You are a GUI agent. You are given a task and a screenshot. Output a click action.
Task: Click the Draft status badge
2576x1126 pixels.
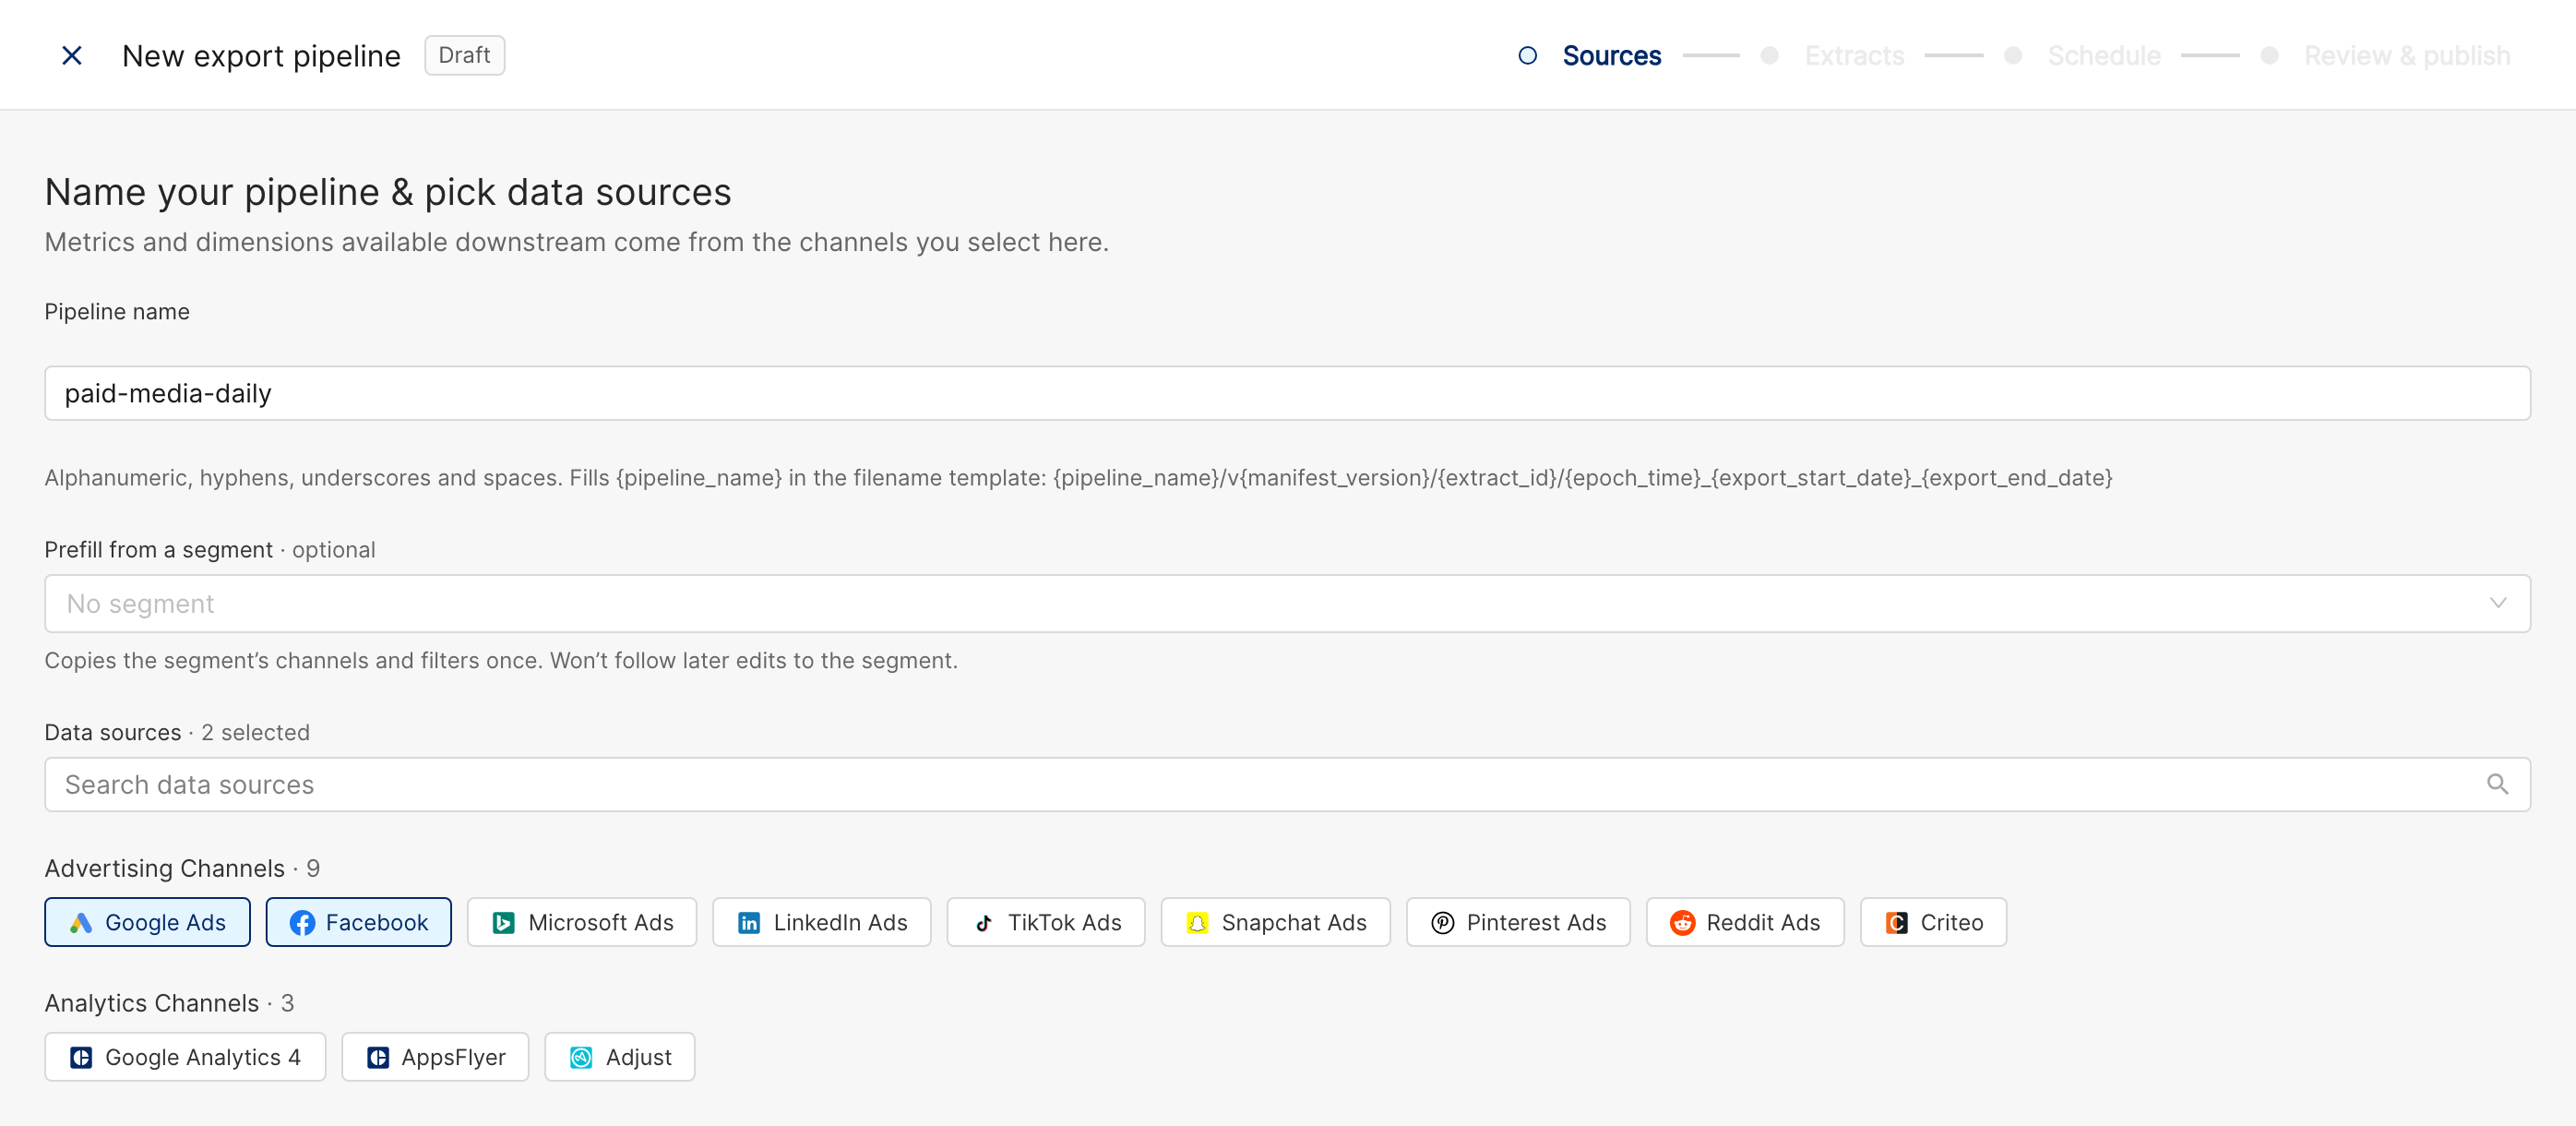pos(465,55)
